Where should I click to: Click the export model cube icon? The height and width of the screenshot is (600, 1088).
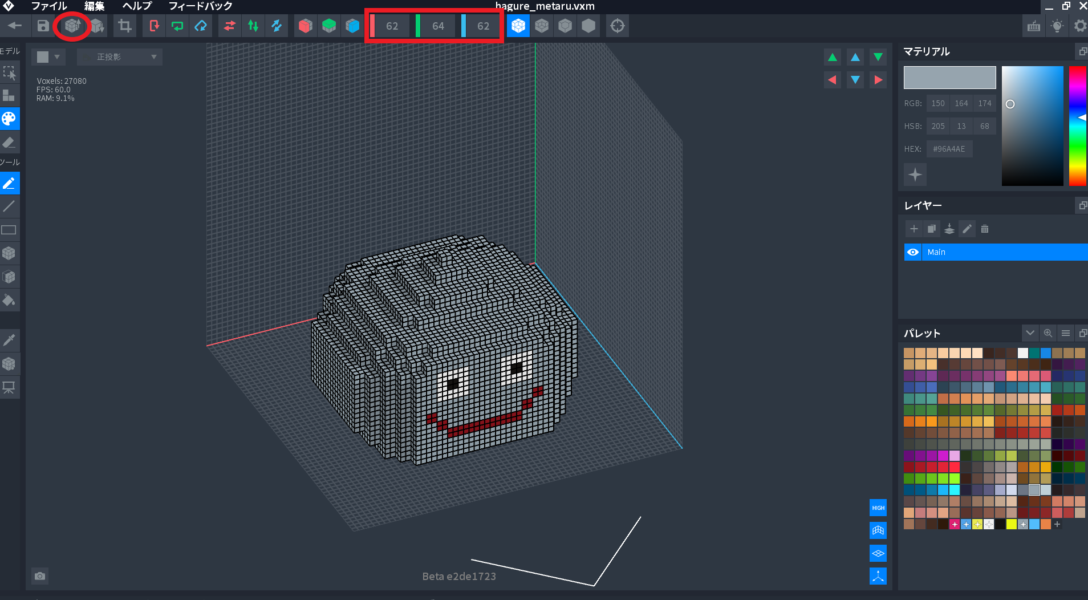pos(72,26)
